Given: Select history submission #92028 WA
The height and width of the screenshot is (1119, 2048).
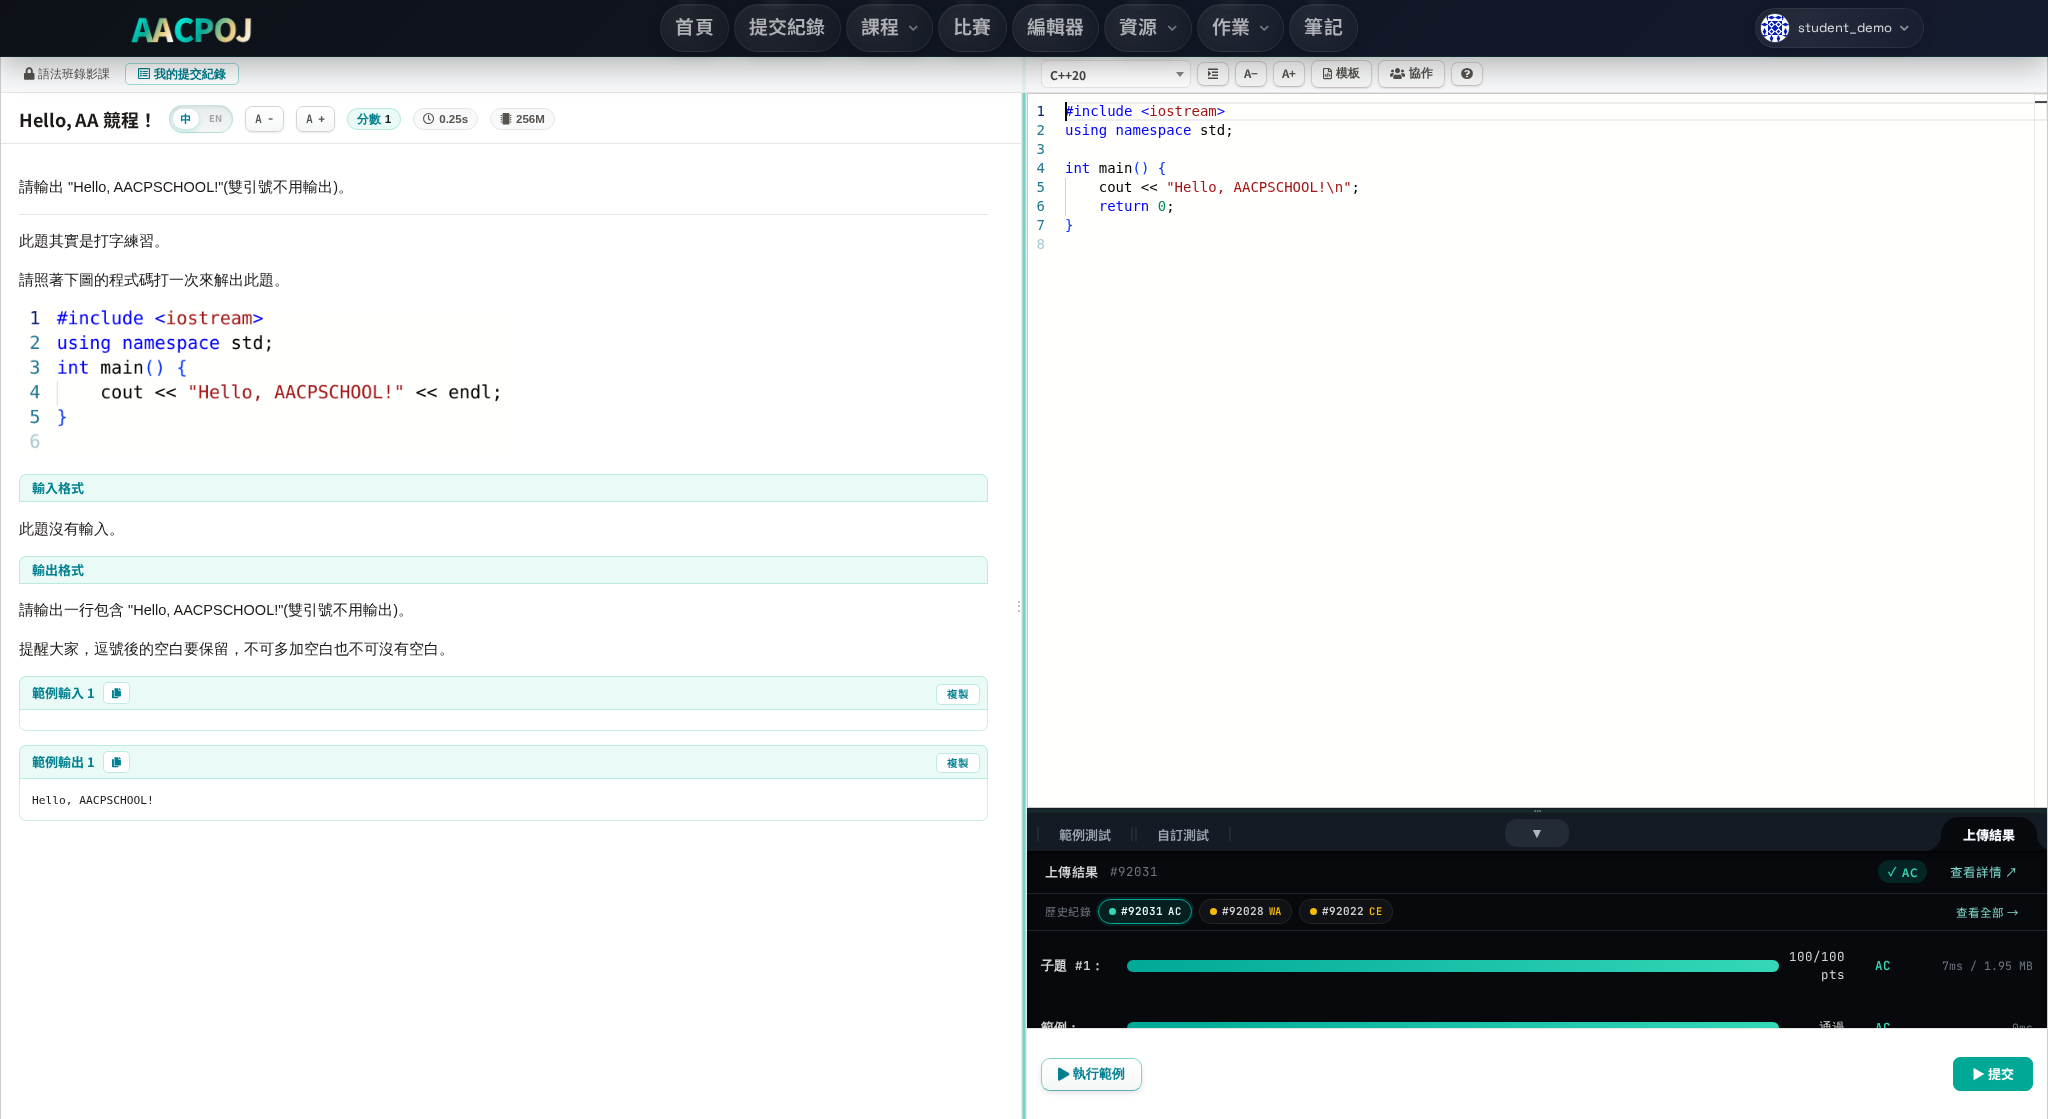Looking at the screenshot, I should [x=1245, y=911].
